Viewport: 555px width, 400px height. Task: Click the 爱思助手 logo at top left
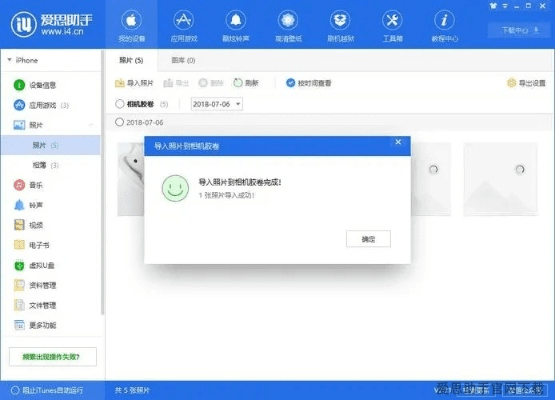tap(52, 24)
